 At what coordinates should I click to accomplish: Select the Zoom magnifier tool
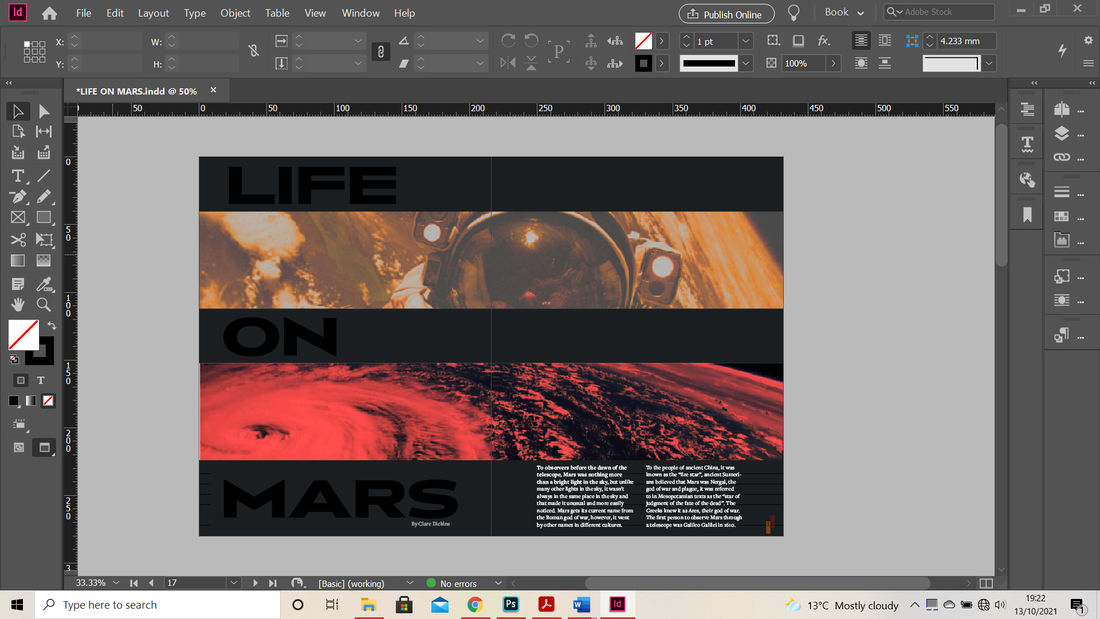pyautogui.click(x=43, y=305)
